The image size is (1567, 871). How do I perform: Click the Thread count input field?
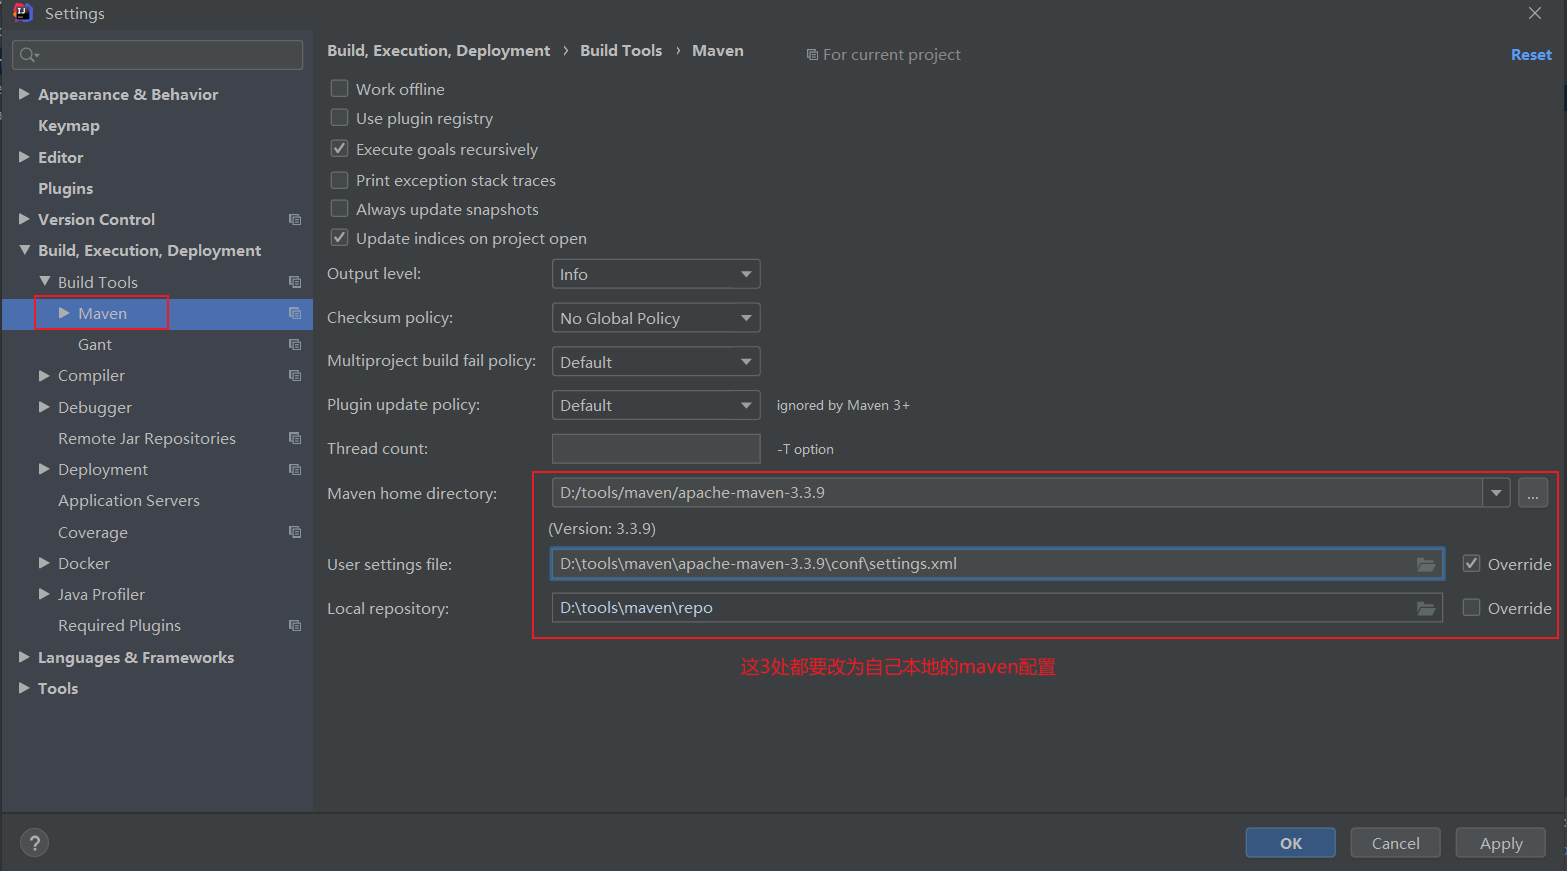coord(656,449)
